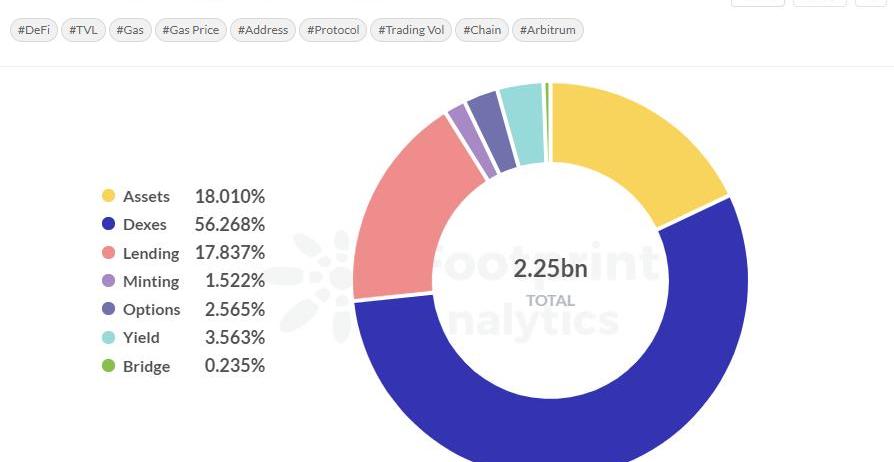The image size is (894, 462).
Task: Open the #Address tag
Action: pyautogui.click(x=263, y=30)
